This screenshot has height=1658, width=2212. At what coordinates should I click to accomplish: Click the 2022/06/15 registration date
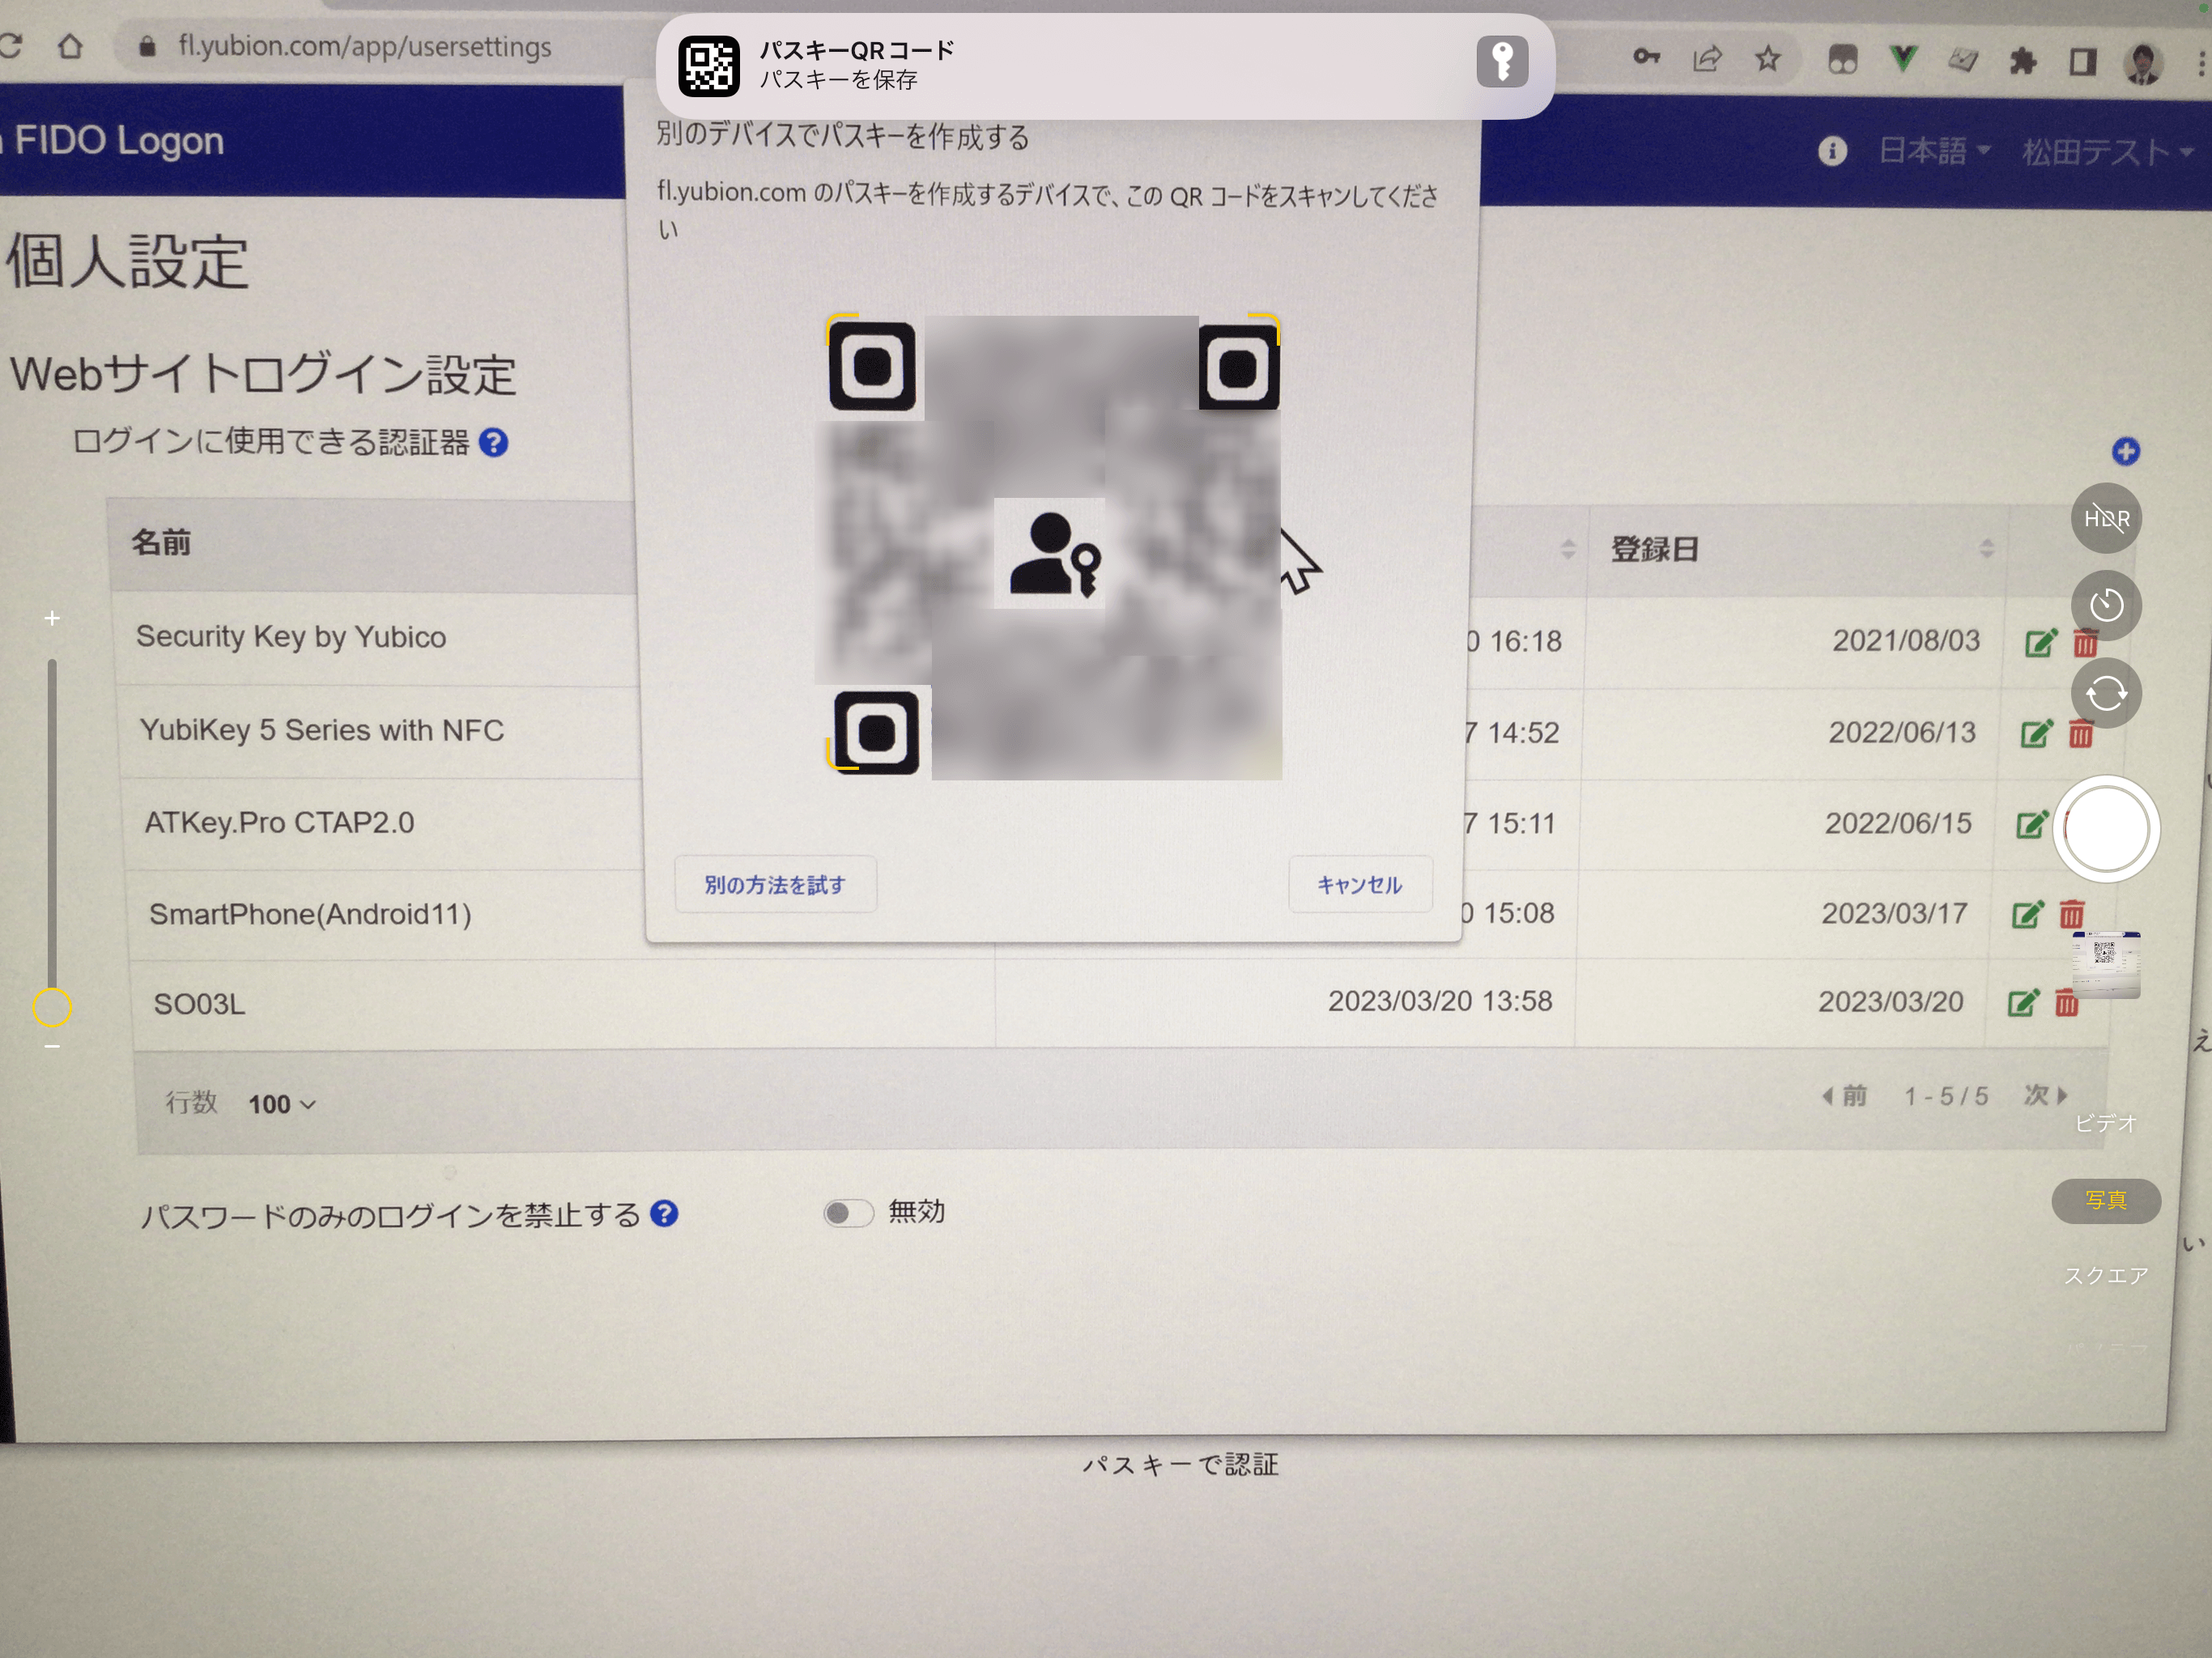point(1898,823)
